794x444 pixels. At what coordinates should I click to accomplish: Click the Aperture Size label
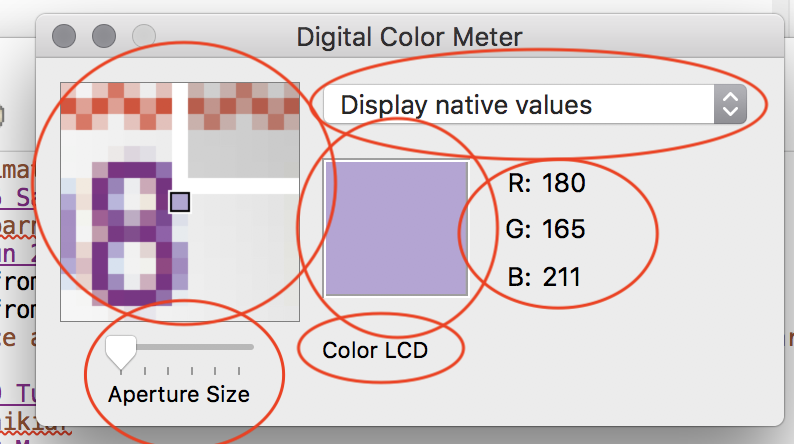click(x=179, y=393)
